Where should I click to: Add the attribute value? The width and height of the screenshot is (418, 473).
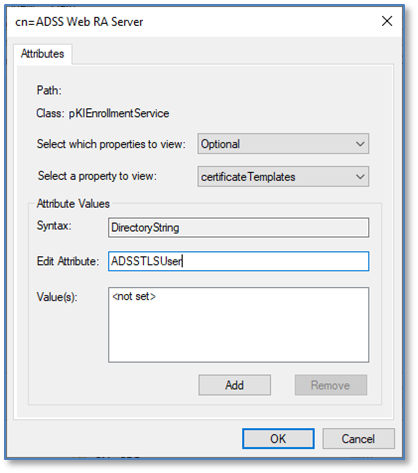[x=234, y=385]
